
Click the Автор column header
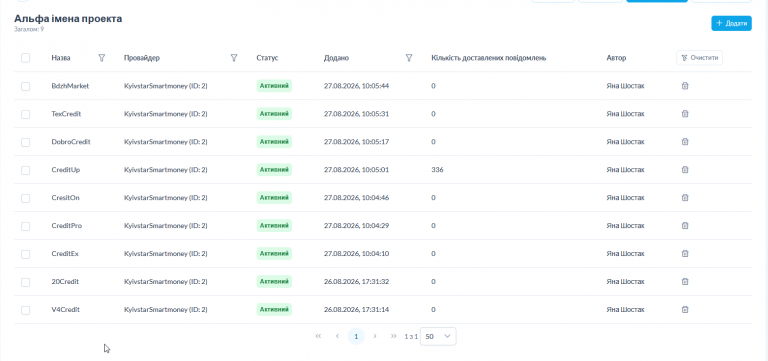click(616, 58)
